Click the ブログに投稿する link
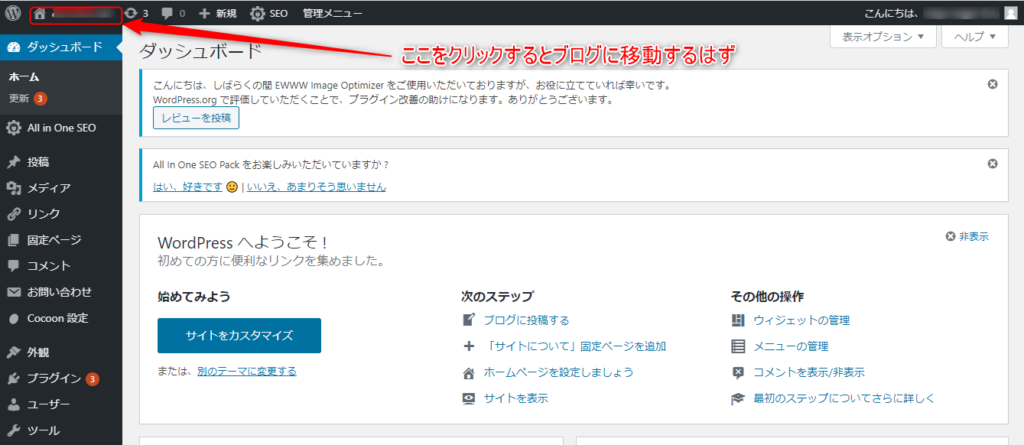Viewport: 1024px width, 445px height. tap(526, 320)
